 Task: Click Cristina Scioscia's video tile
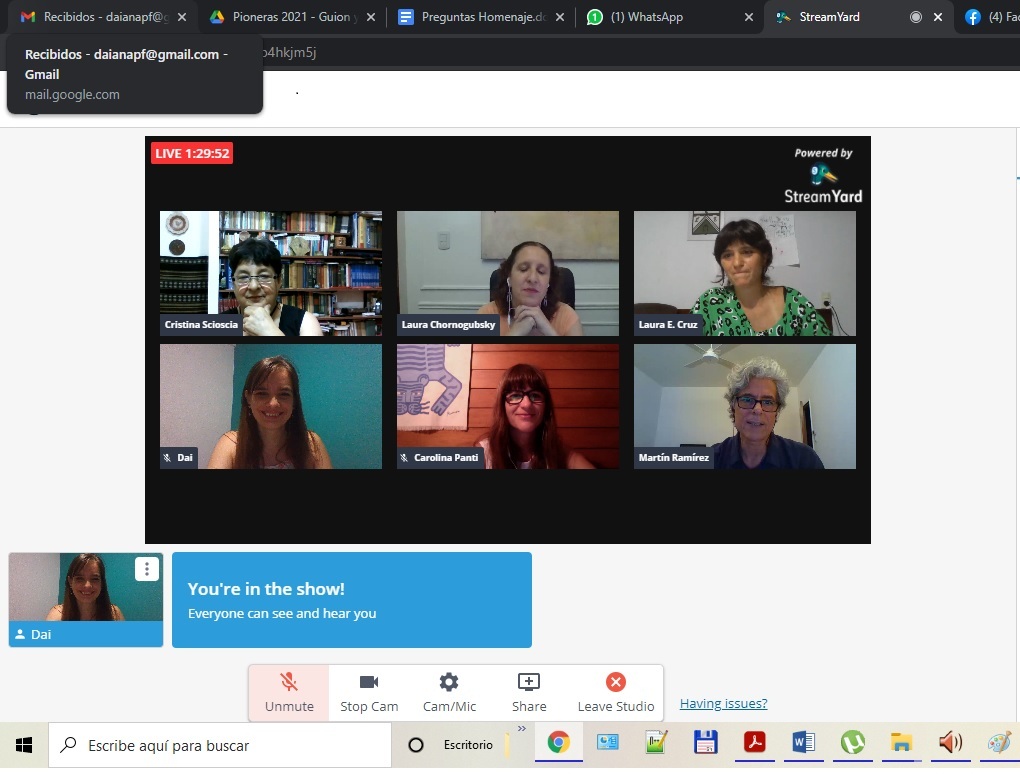point(271,273)
